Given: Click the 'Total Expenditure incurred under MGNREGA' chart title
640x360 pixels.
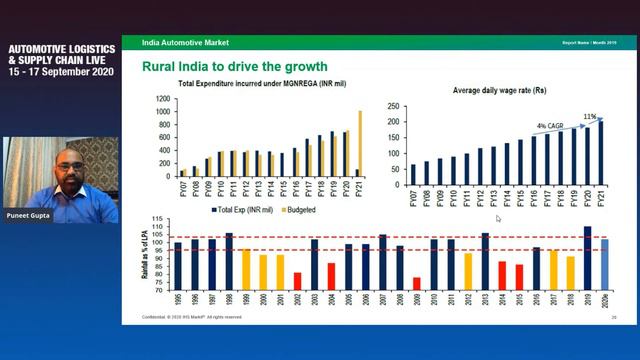Looking at the screenshot, I should click(262, 84).
